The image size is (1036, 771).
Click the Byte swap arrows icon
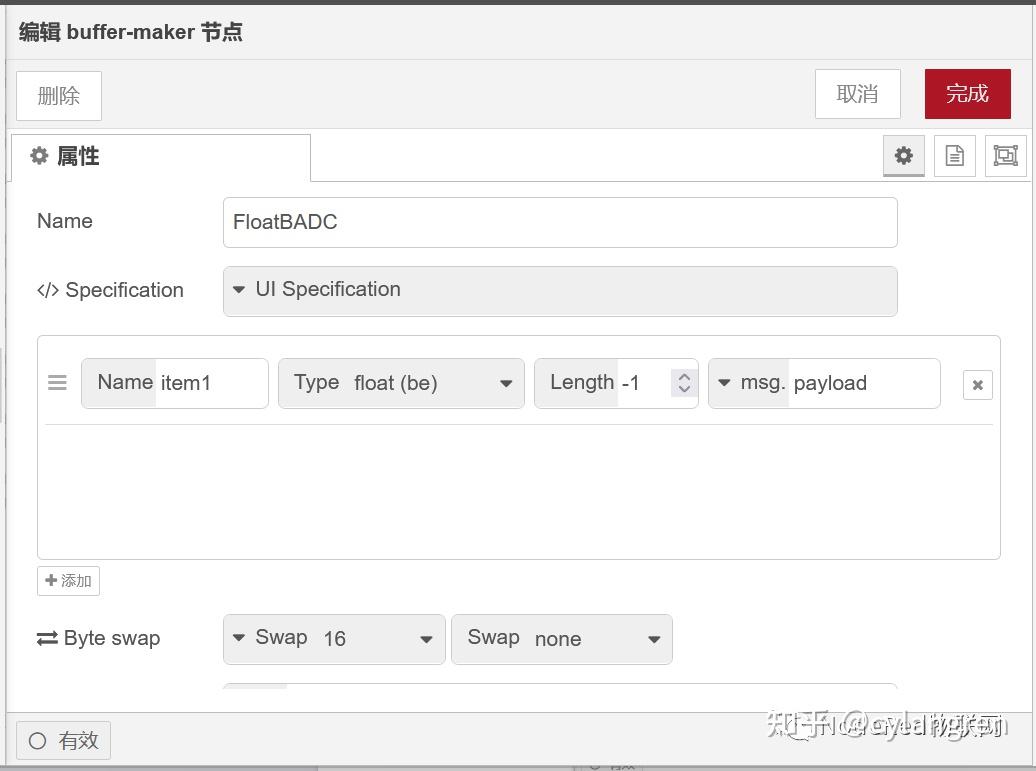tap(47, 638)
